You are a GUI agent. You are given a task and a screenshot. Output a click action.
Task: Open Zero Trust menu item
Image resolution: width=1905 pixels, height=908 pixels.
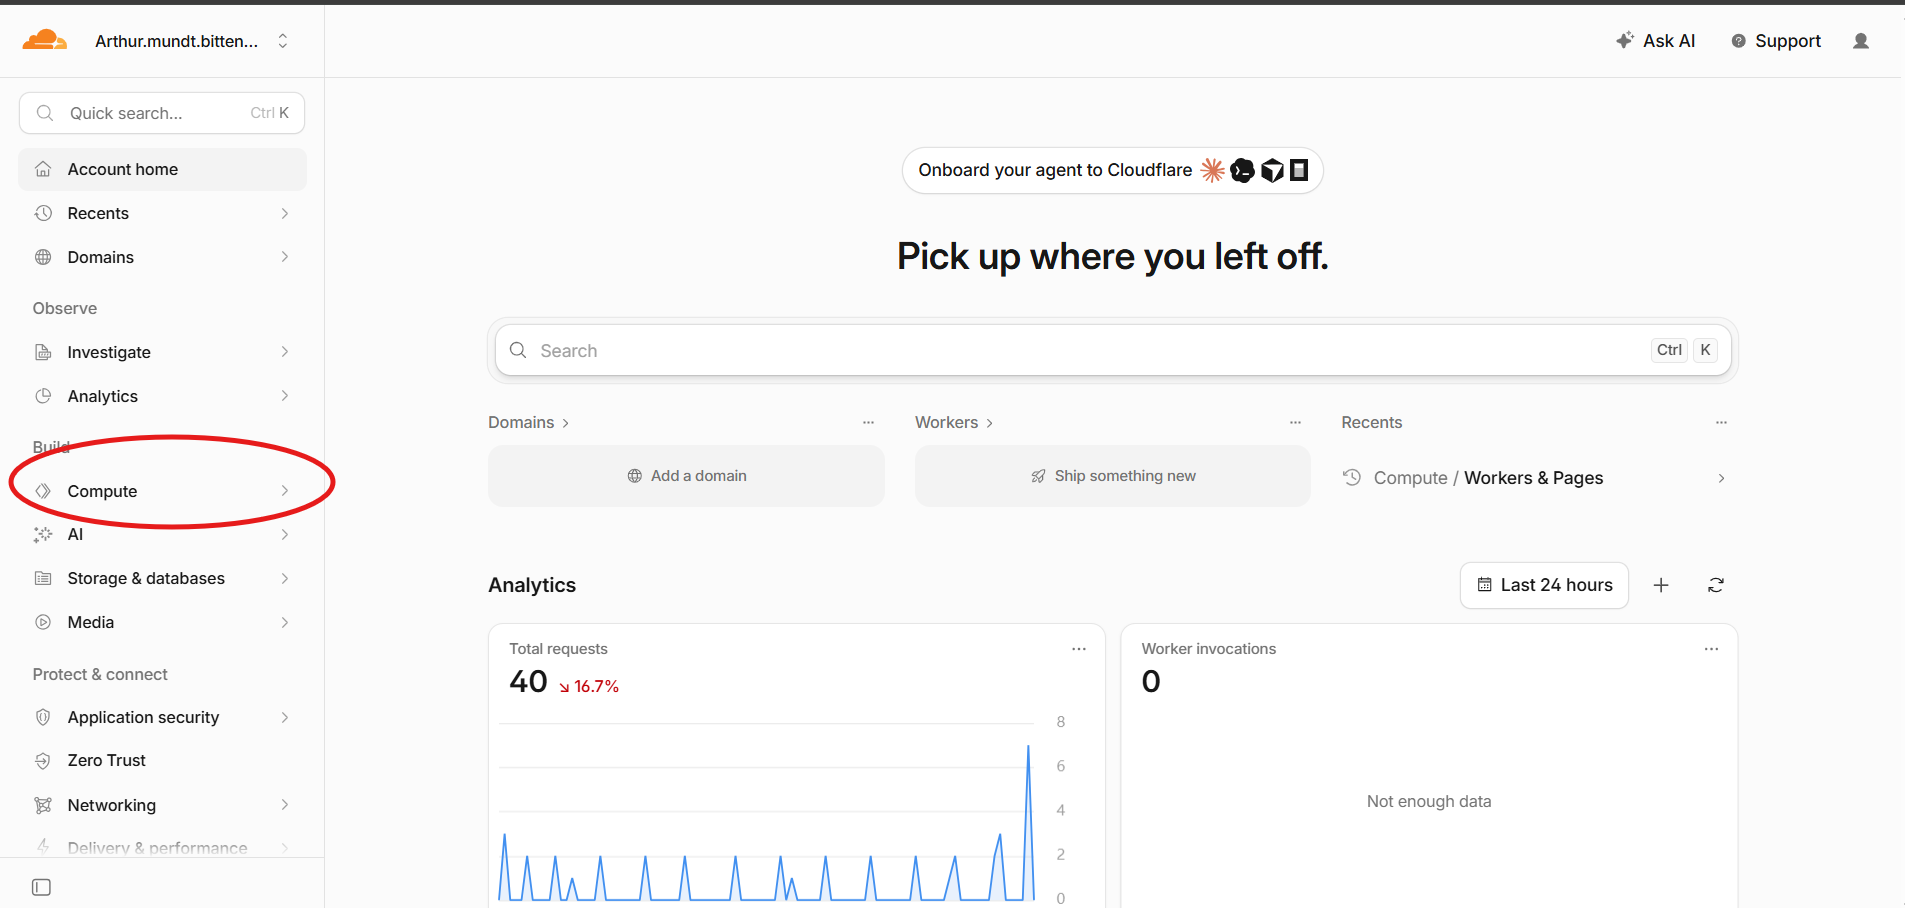162,761
